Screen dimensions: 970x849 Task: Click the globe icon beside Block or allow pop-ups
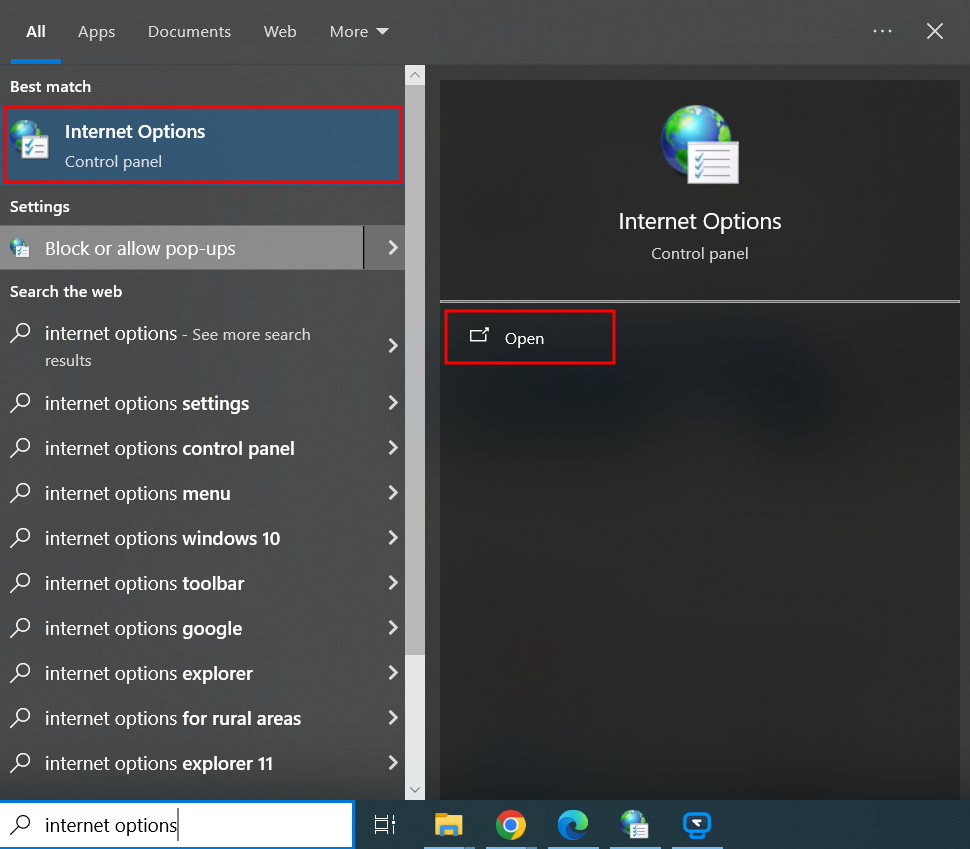pyautogui.click(x=20, y=248)
